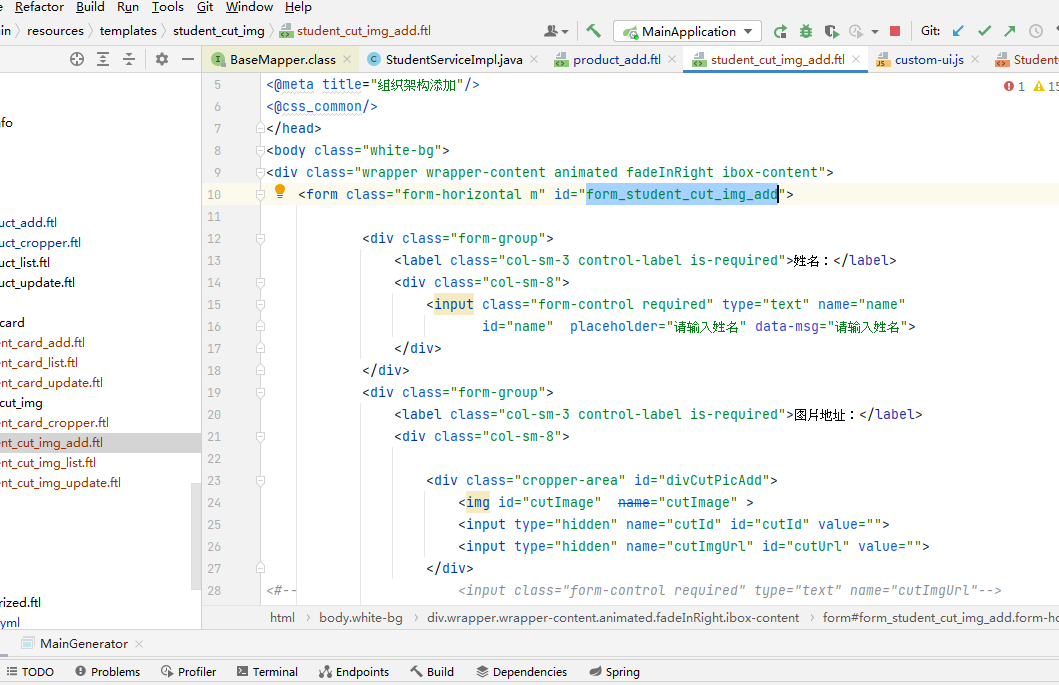Locate opened file with the crosshair icon
This screenshot has width=1059, height=685.
pos(77,59)
